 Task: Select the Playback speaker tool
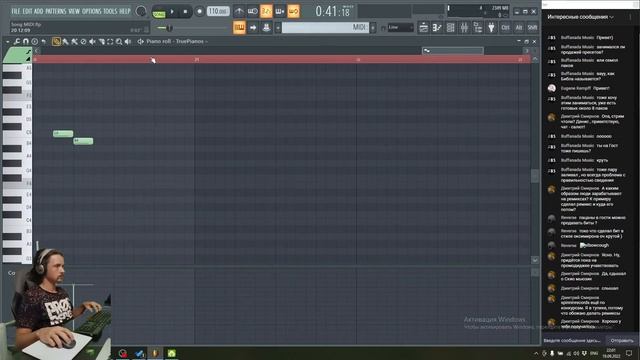tap(128, 42)
